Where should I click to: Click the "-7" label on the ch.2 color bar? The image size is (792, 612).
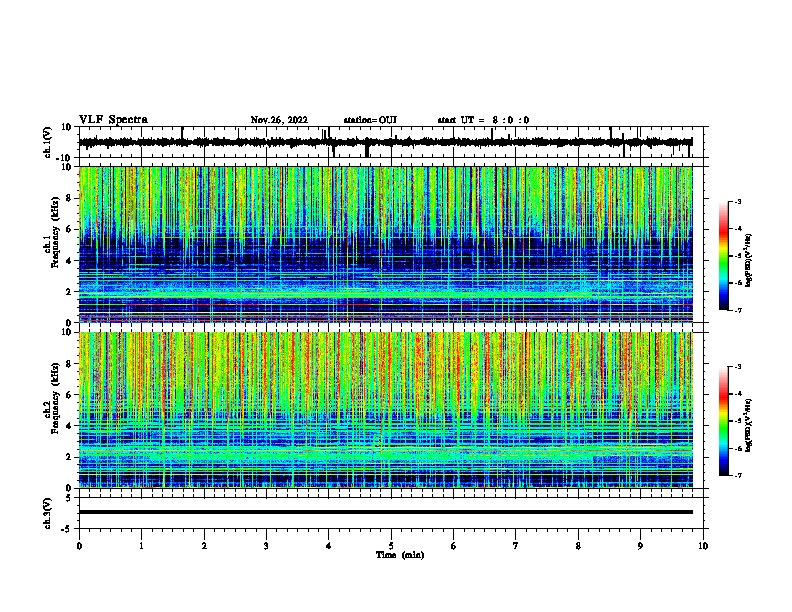737,475
